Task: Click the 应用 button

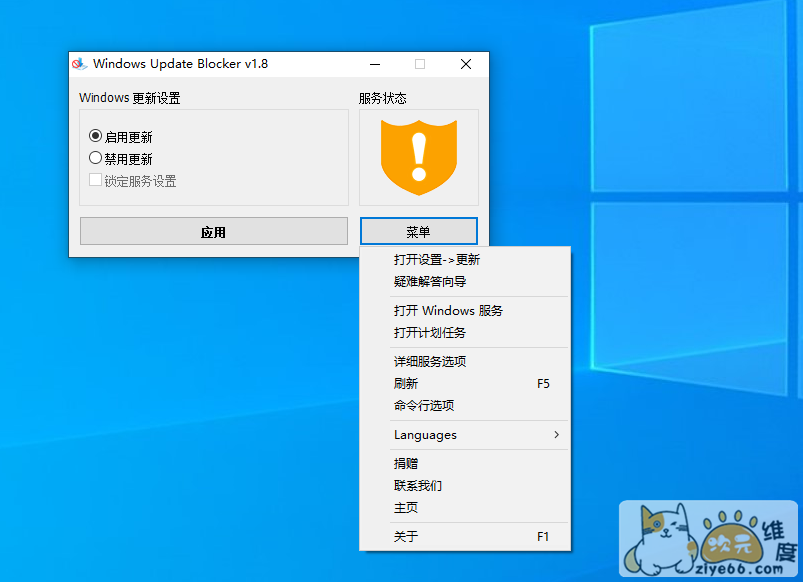Action: coord(214,232)
